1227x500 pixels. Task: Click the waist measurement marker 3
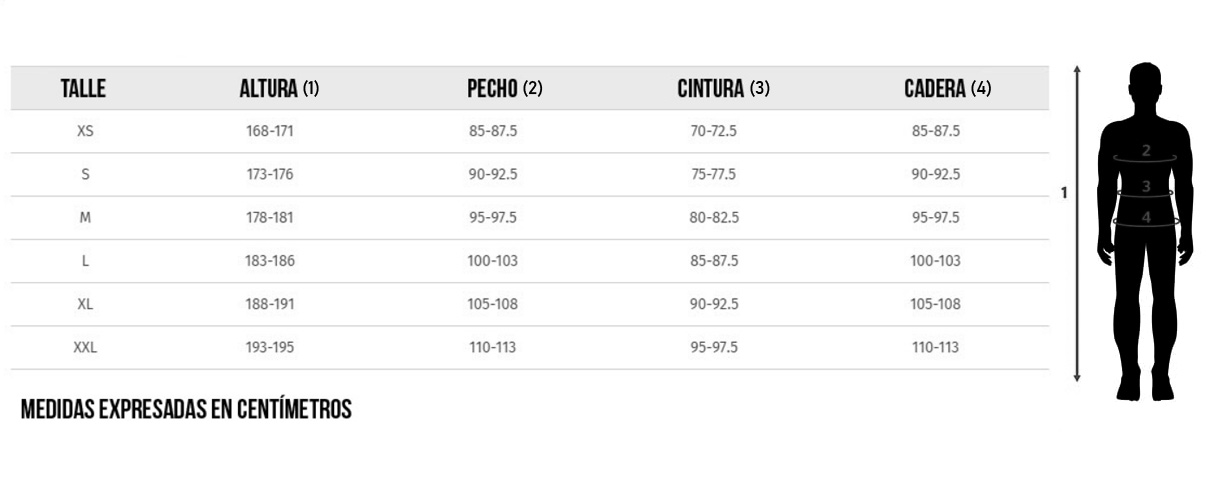(1146, 186)
